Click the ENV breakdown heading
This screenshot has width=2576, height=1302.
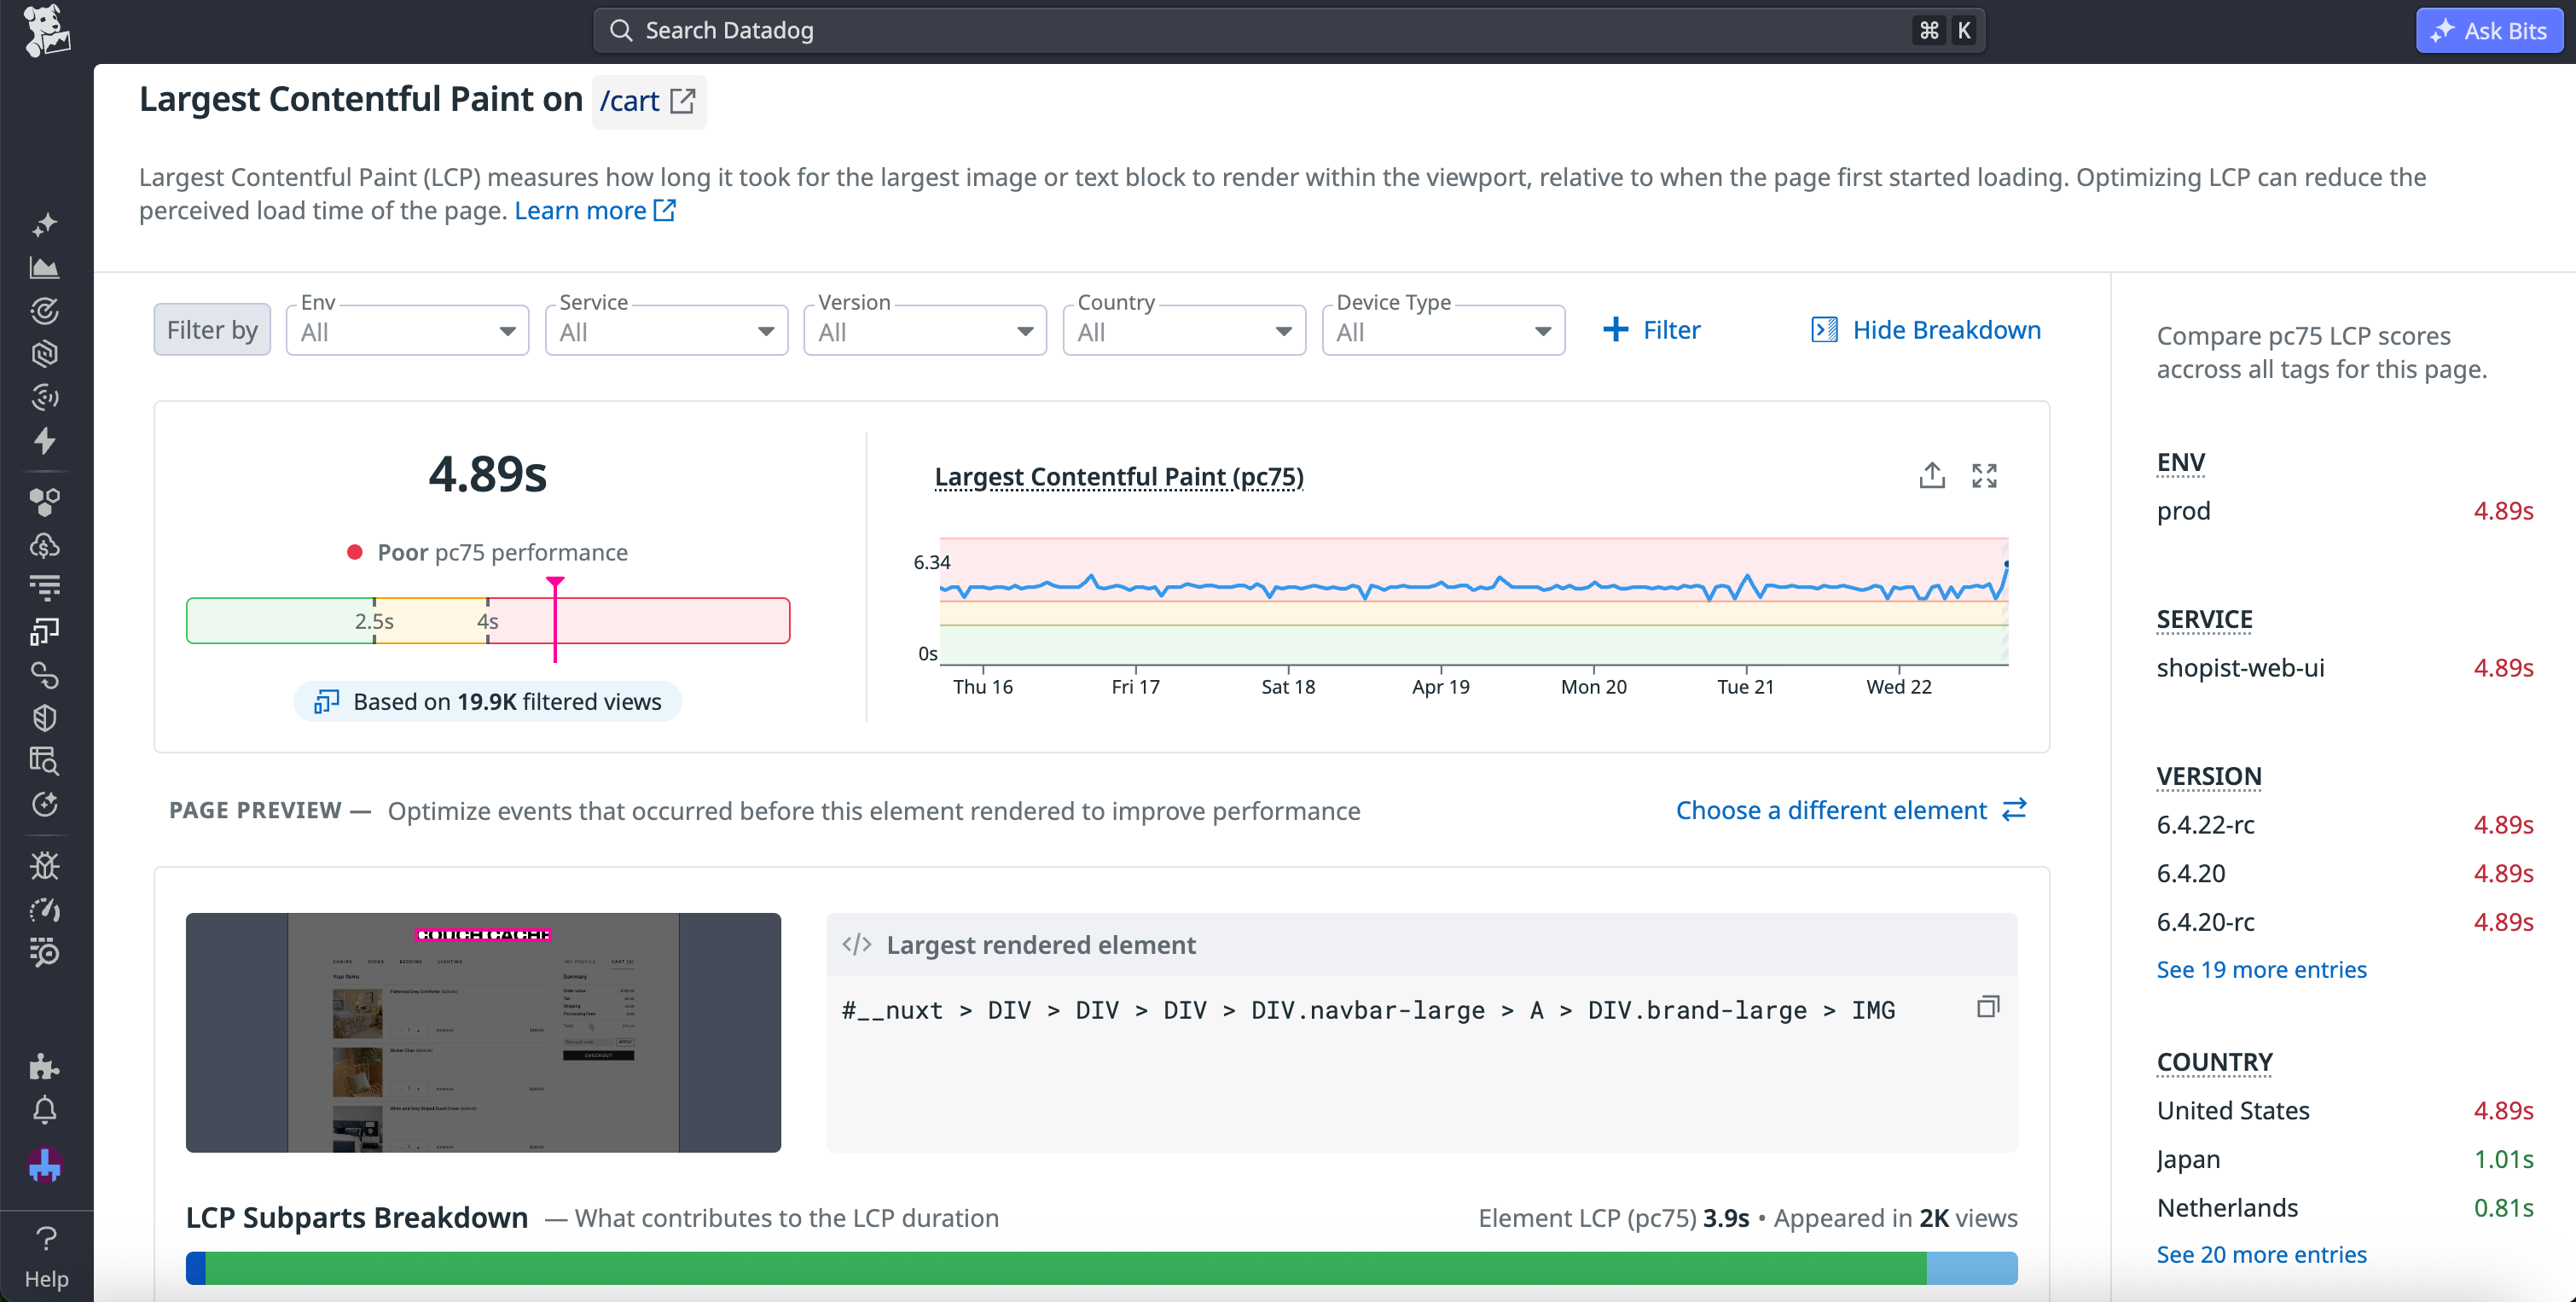tap(2181, 463)
